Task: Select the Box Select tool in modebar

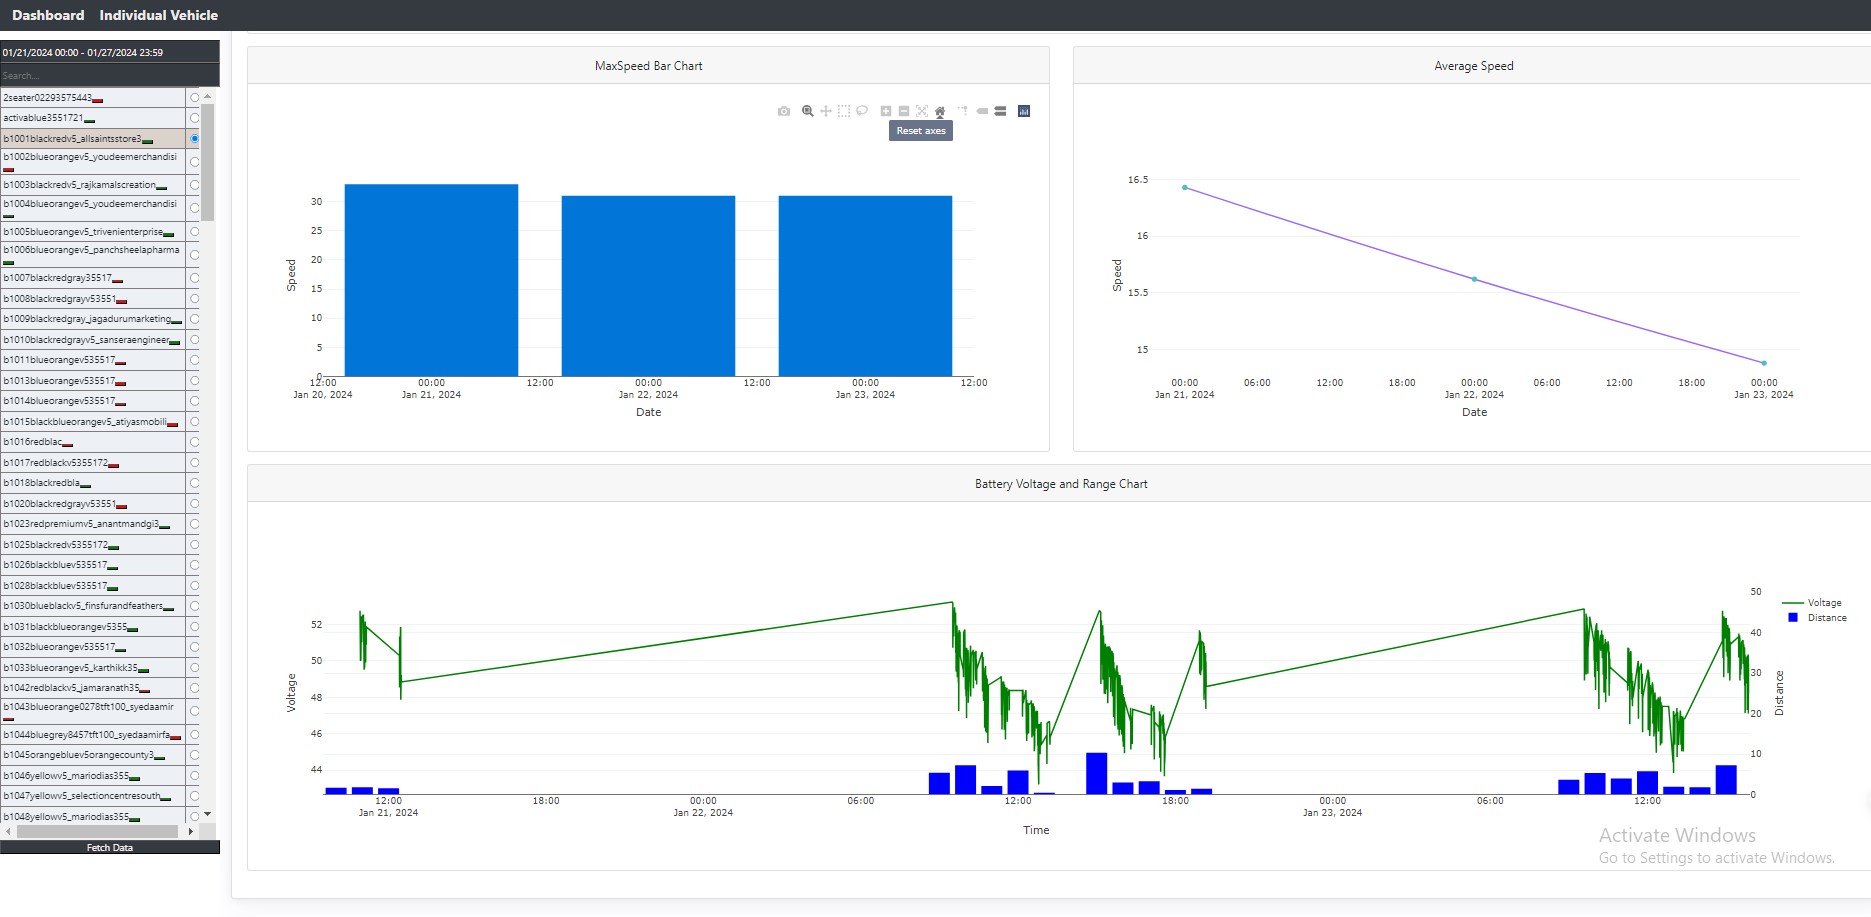Action: [844, 111]
